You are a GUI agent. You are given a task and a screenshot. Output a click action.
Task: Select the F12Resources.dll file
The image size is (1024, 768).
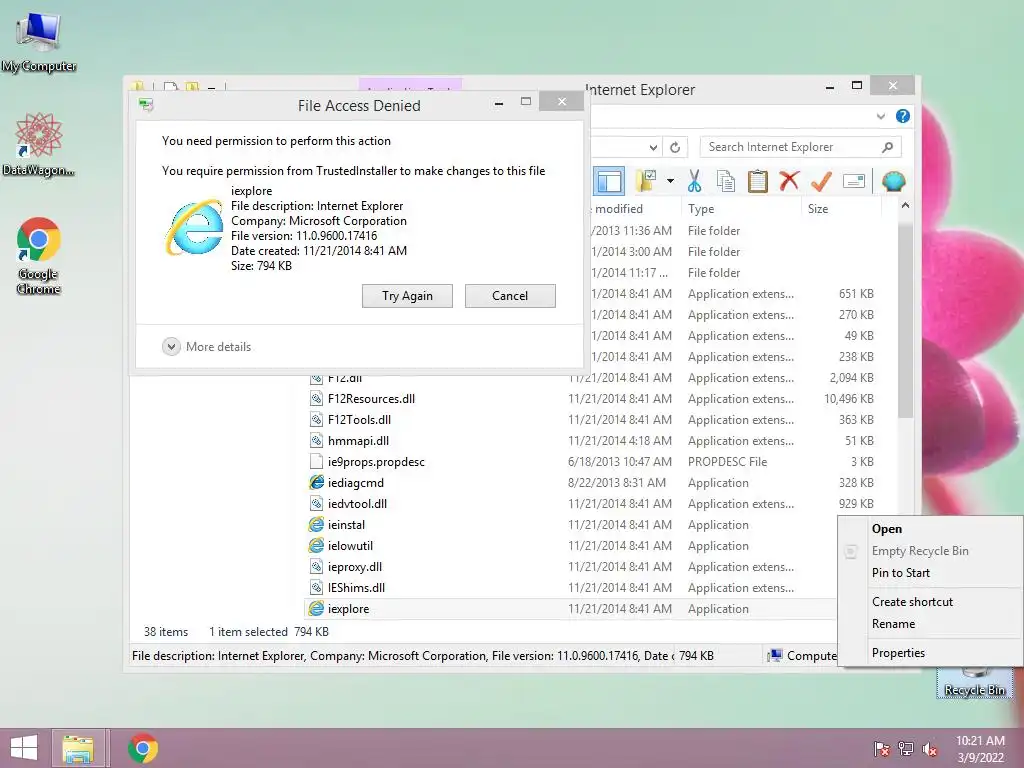coord(371,398)
